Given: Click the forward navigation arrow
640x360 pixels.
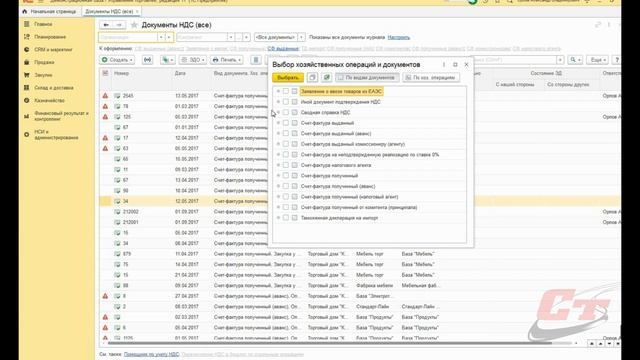Looking at the screenshot, I should pyautogui.click(x=119, y=25).
